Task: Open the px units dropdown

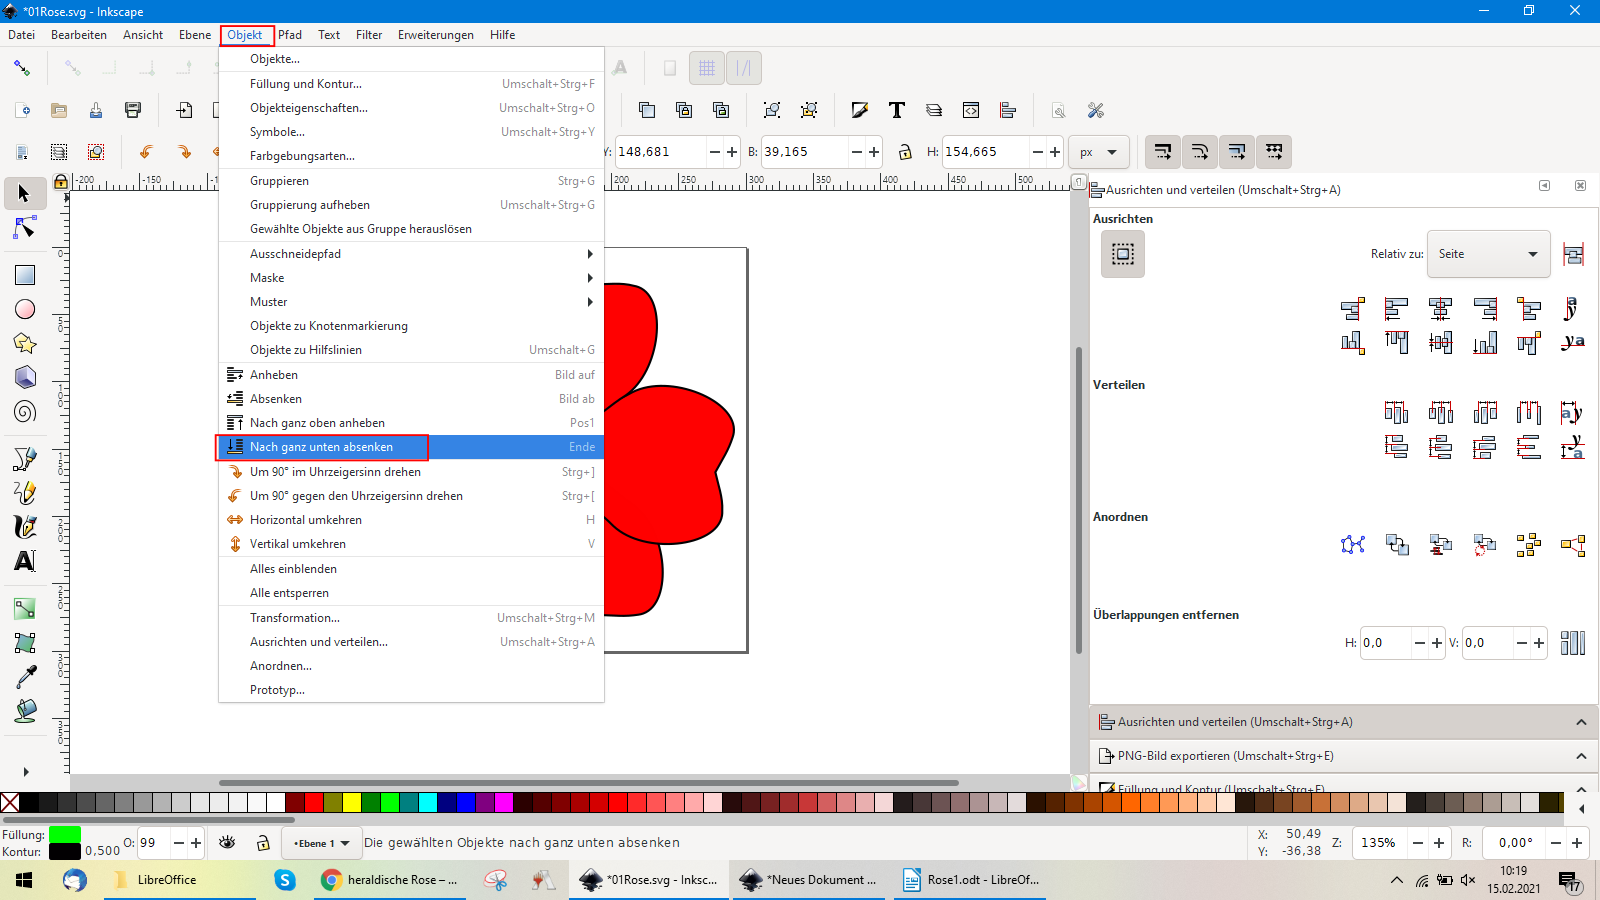Action: click(x=1098, y=152)
